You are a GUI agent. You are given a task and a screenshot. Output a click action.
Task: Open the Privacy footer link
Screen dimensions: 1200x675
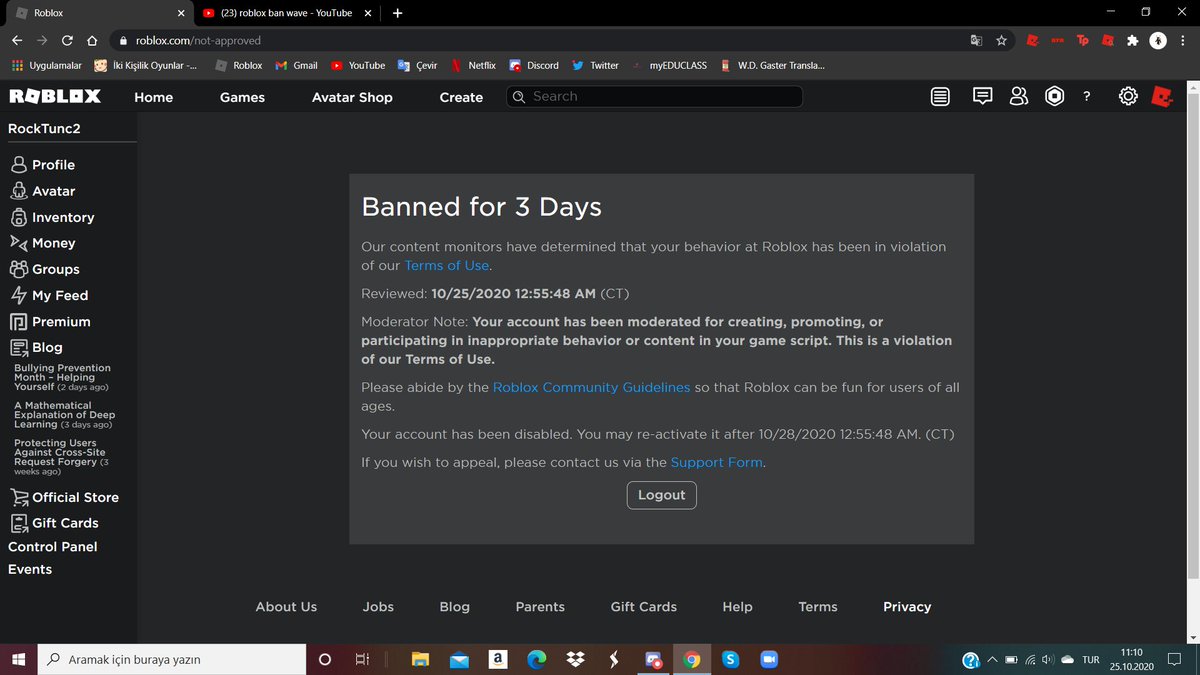point(907,607)
